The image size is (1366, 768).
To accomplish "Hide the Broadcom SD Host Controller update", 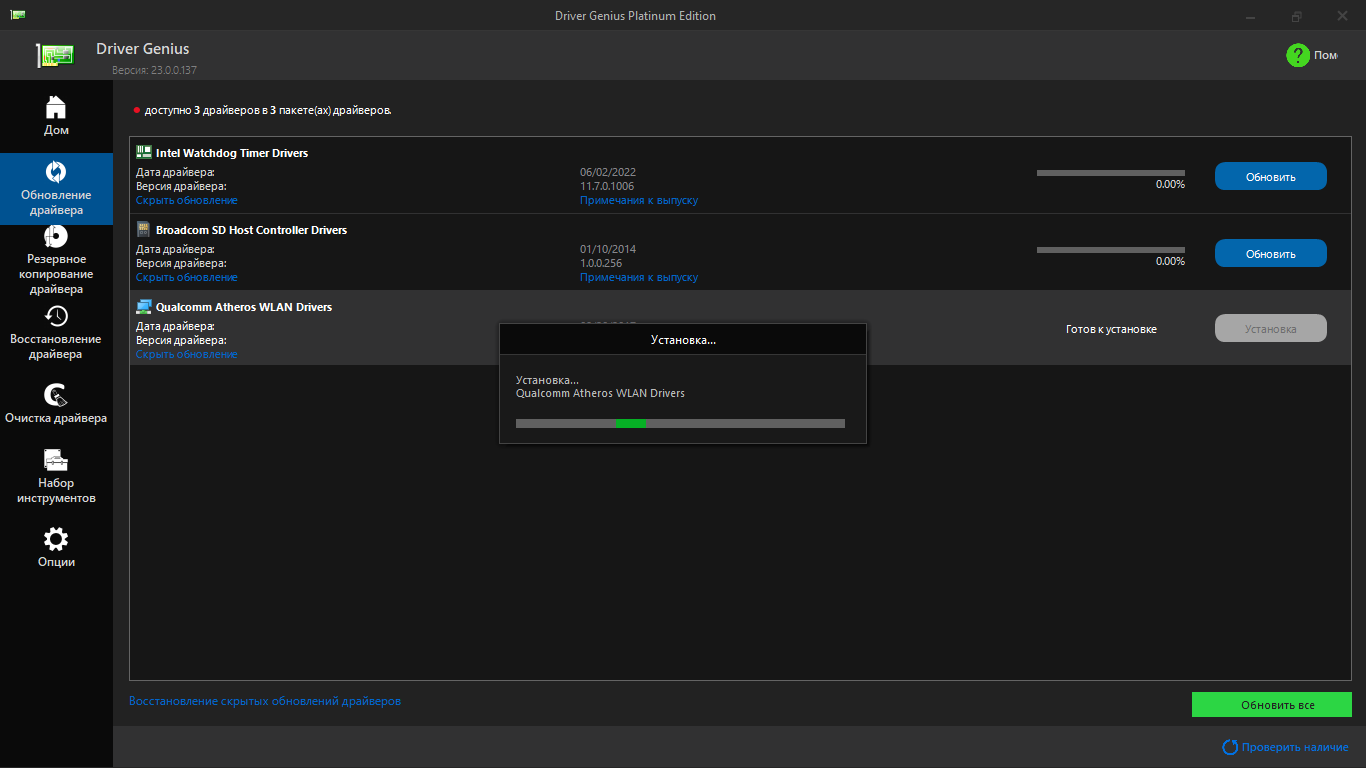I will (x=187, y=277).
